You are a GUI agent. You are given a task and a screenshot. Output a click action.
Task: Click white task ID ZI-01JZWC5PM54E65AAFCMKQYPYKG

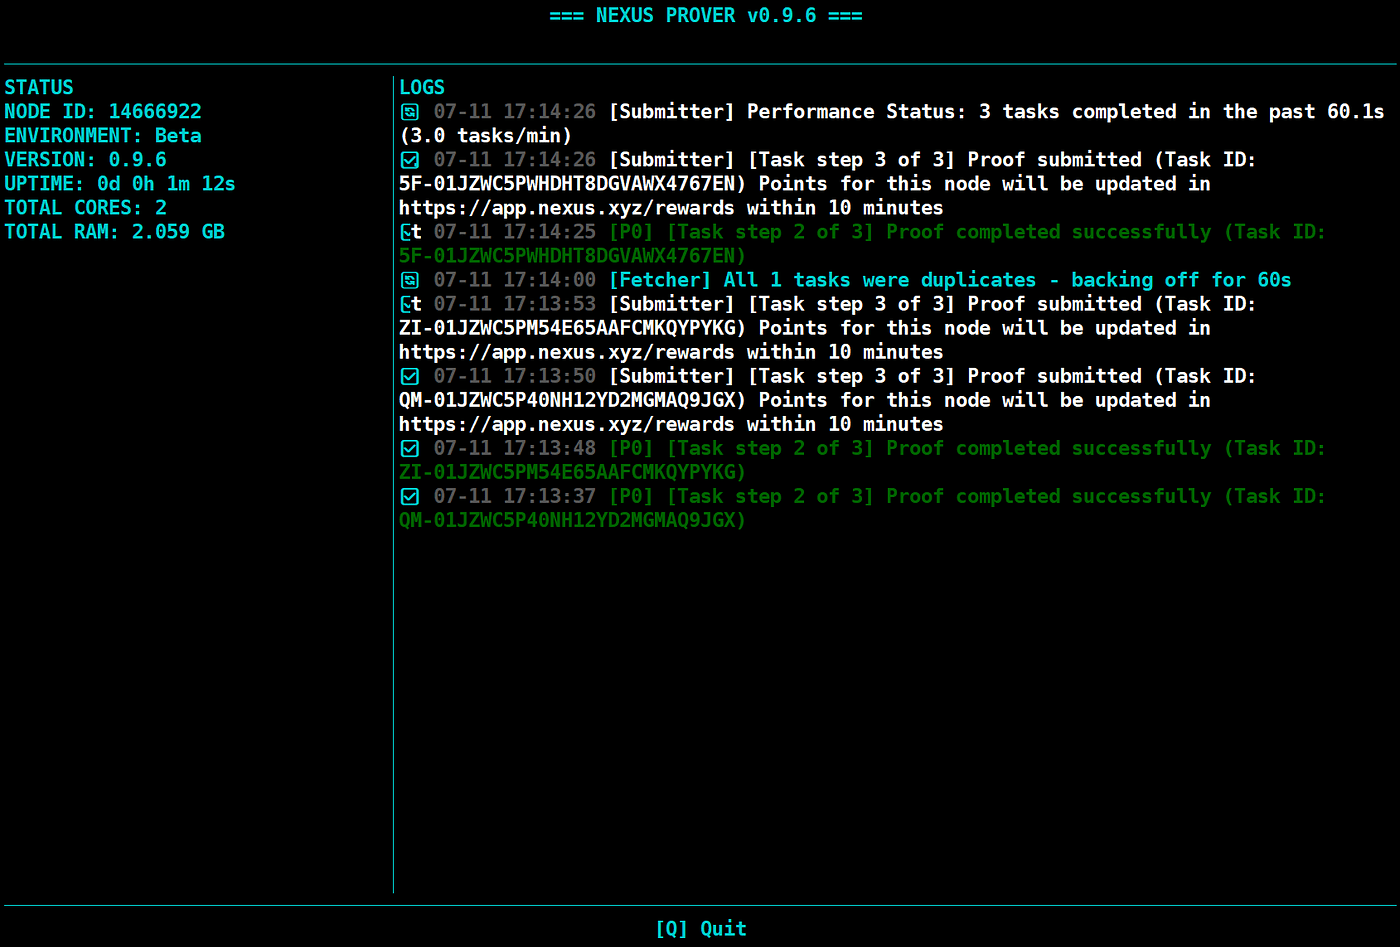point(569,327)
